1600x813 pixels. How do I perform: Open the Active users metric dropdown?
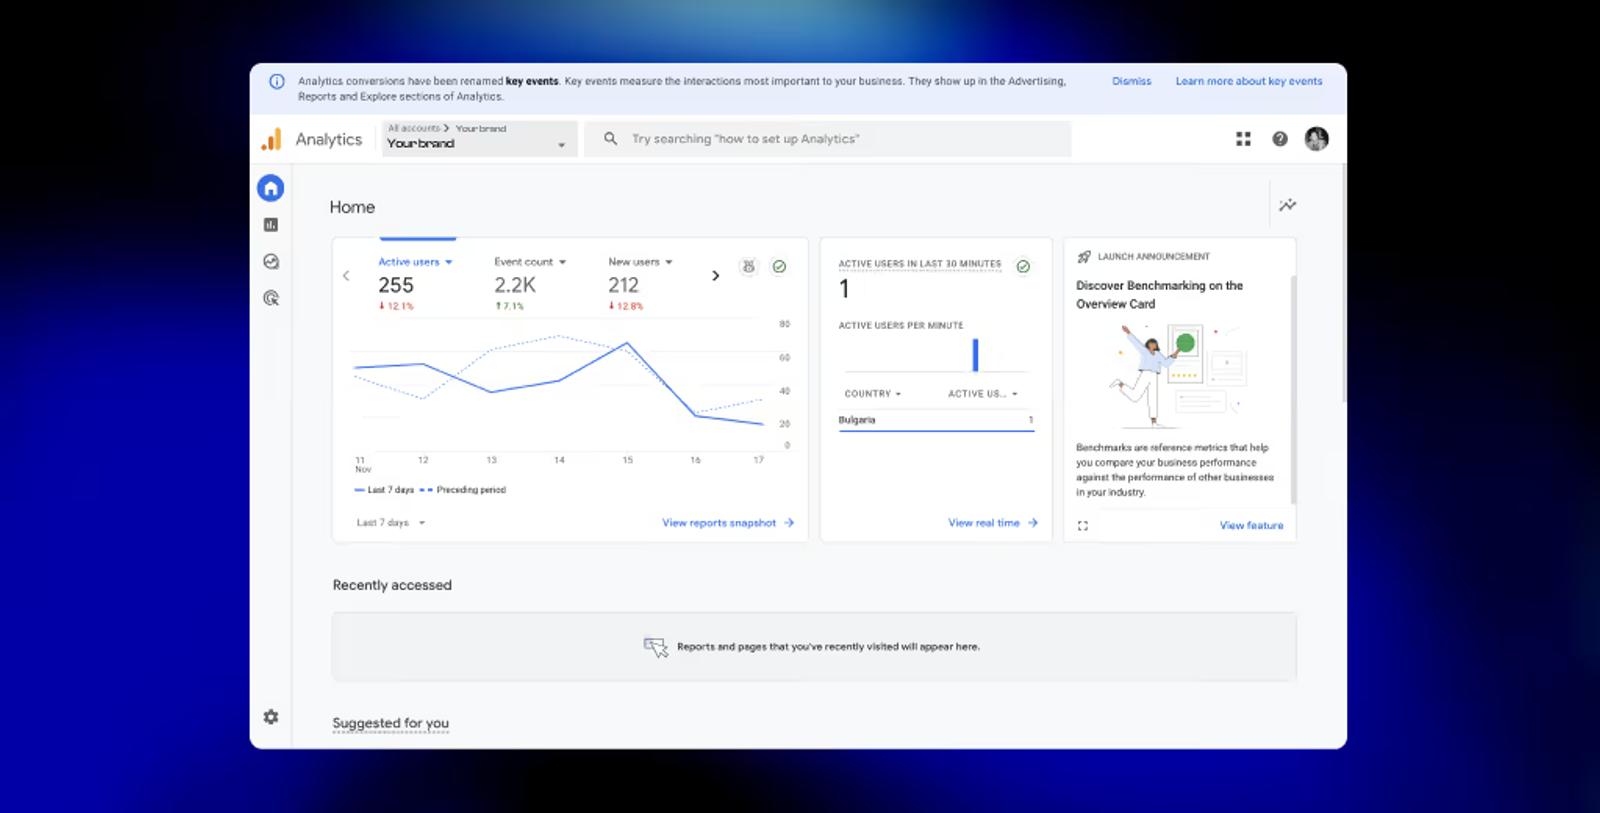[415, 262]
